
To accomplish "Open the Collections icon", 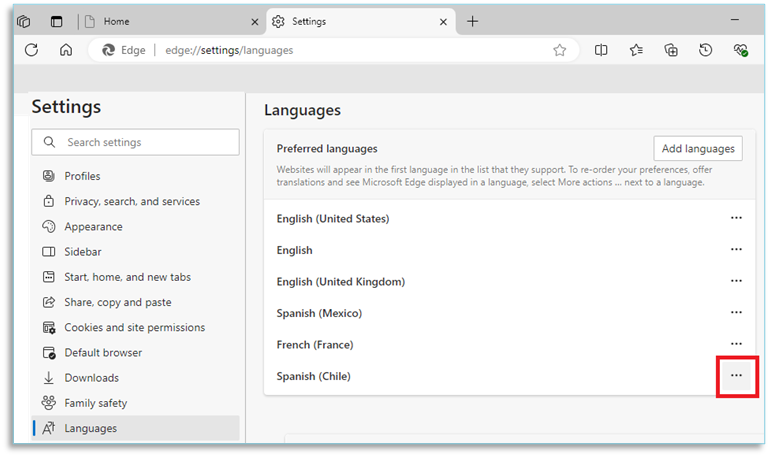I will click(671, 50).
